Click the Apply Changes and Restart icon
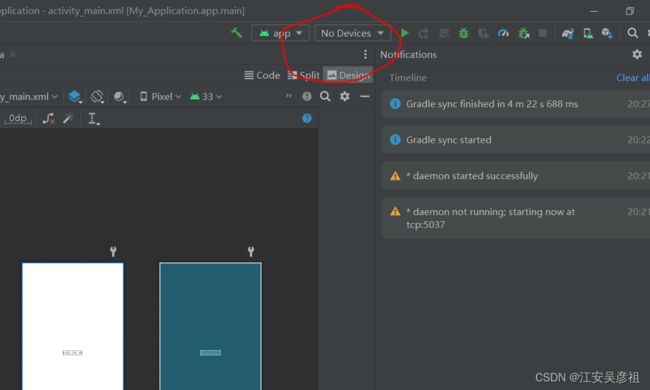This screenshot has width=650, height=390. tap(423, 33)
